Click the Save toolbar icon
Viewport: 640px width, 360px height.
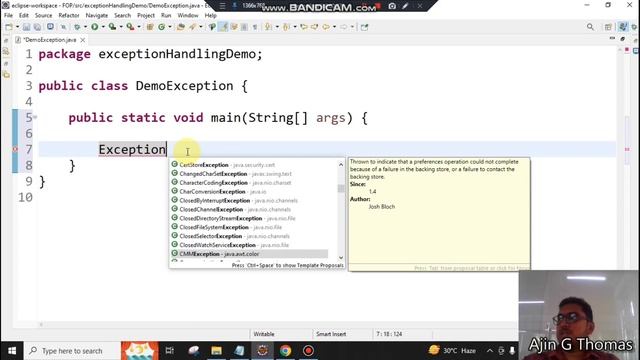point(26,27)
